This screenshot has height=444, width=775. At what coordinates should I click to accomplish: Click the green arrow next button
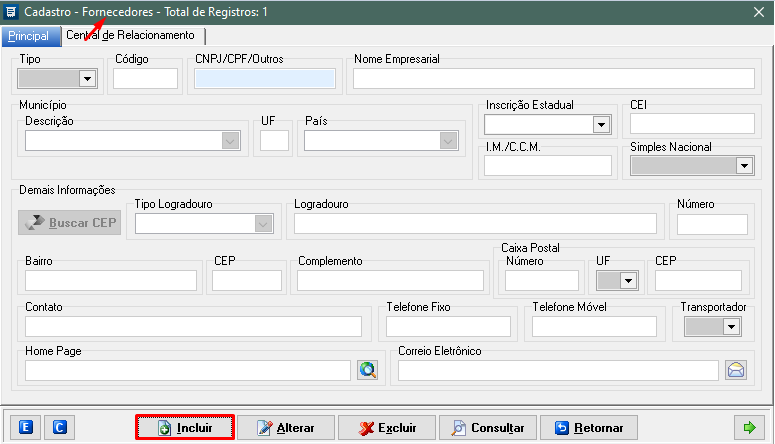748,428
